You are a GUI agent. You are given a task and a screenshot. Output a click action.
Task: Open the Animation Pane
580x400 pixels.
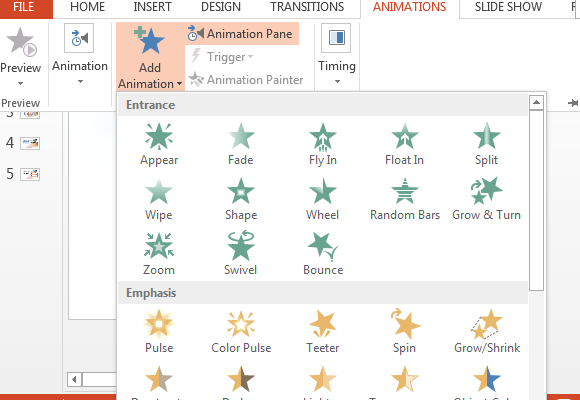click(241, 34)
